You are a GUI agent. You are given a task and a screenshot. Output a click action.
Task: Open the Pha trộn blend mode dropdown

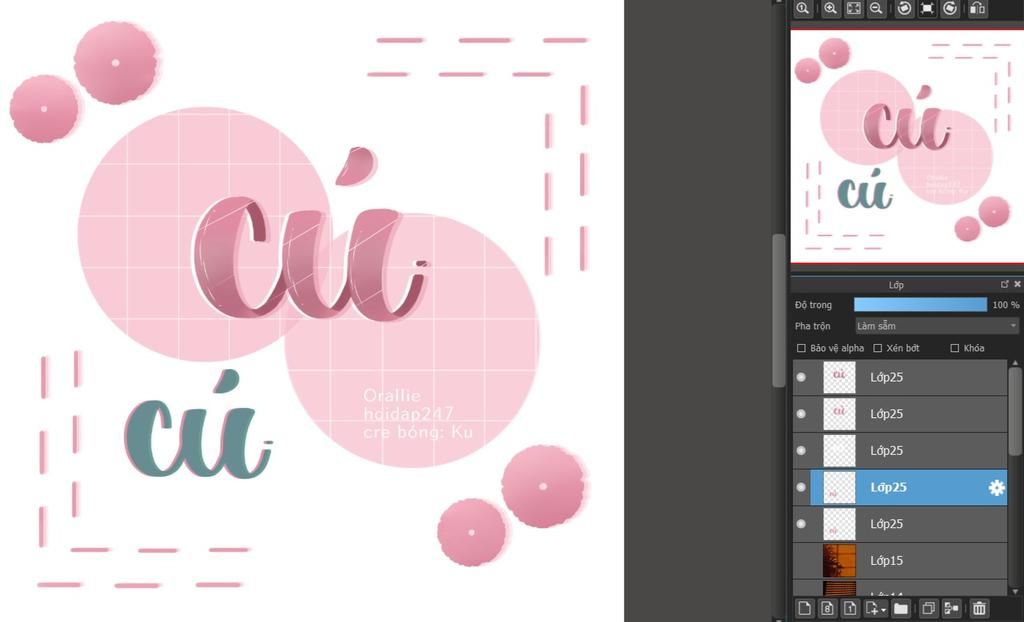(936, 325)
